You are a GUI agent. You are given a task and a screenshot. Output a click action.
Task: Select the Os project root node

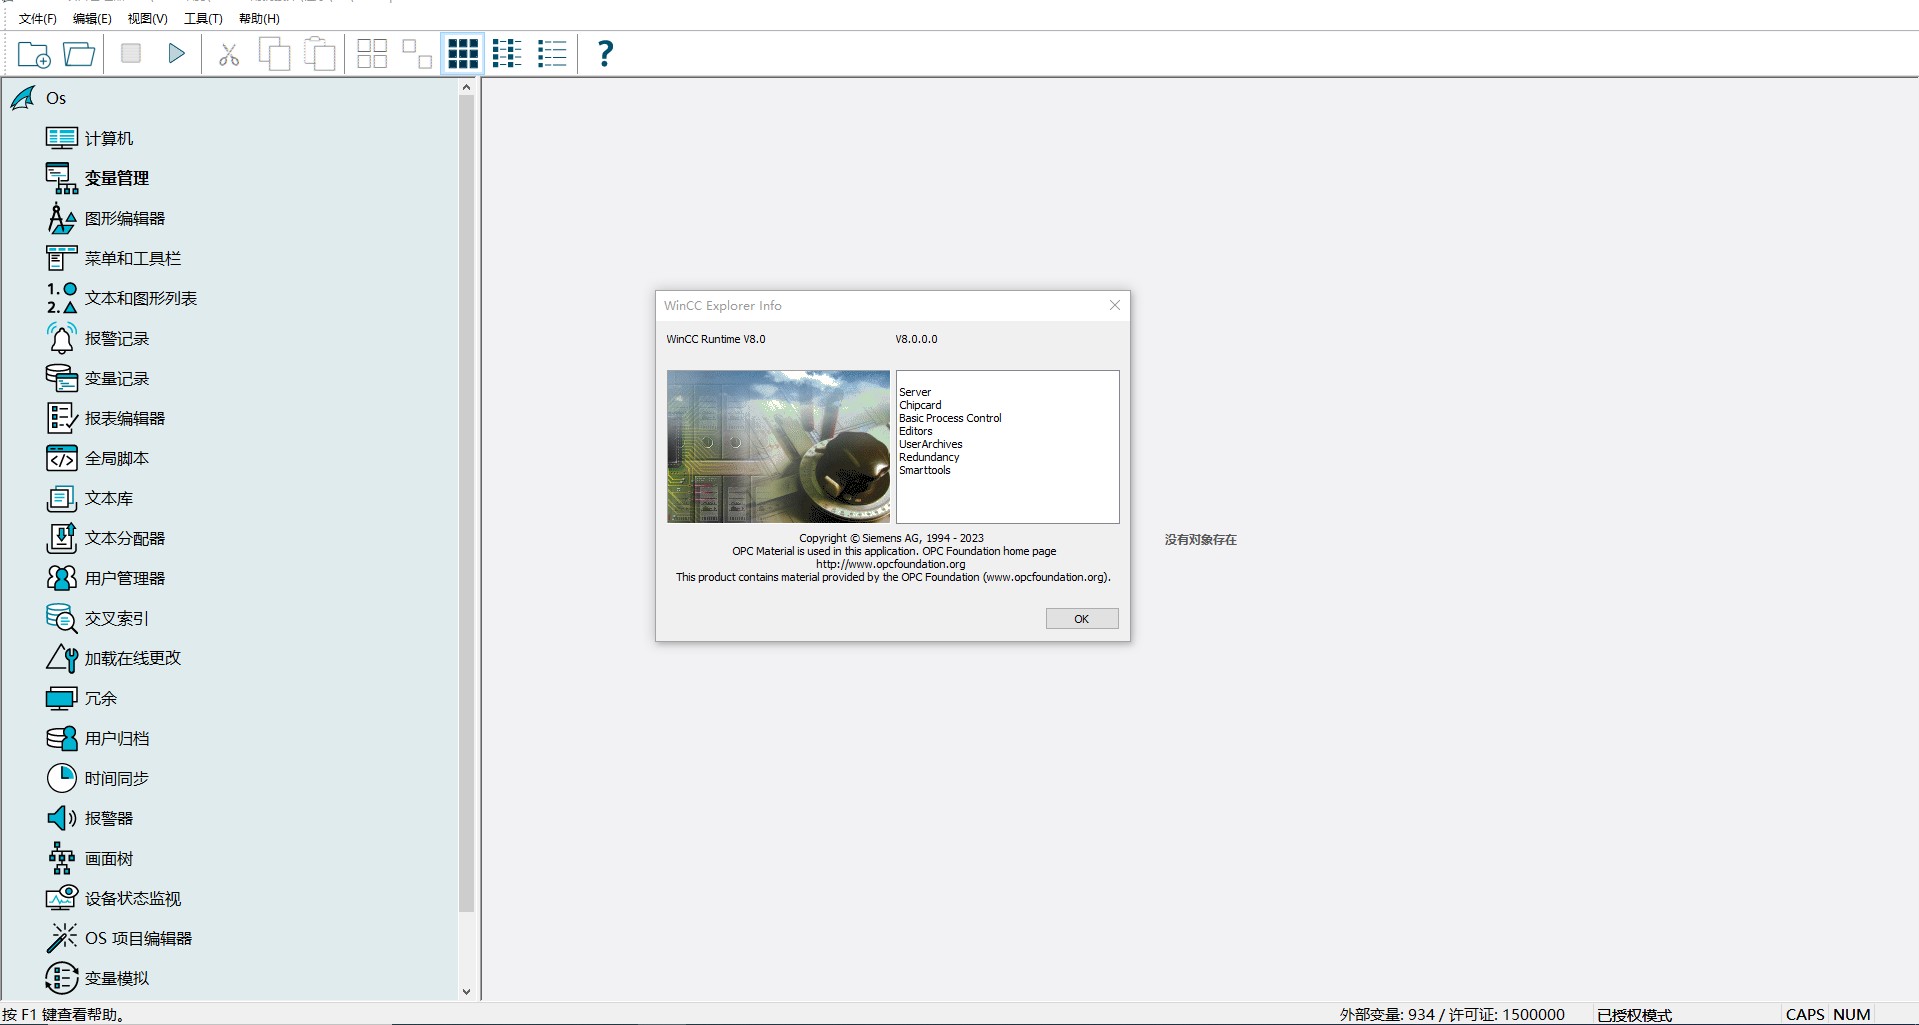[56, 98]
